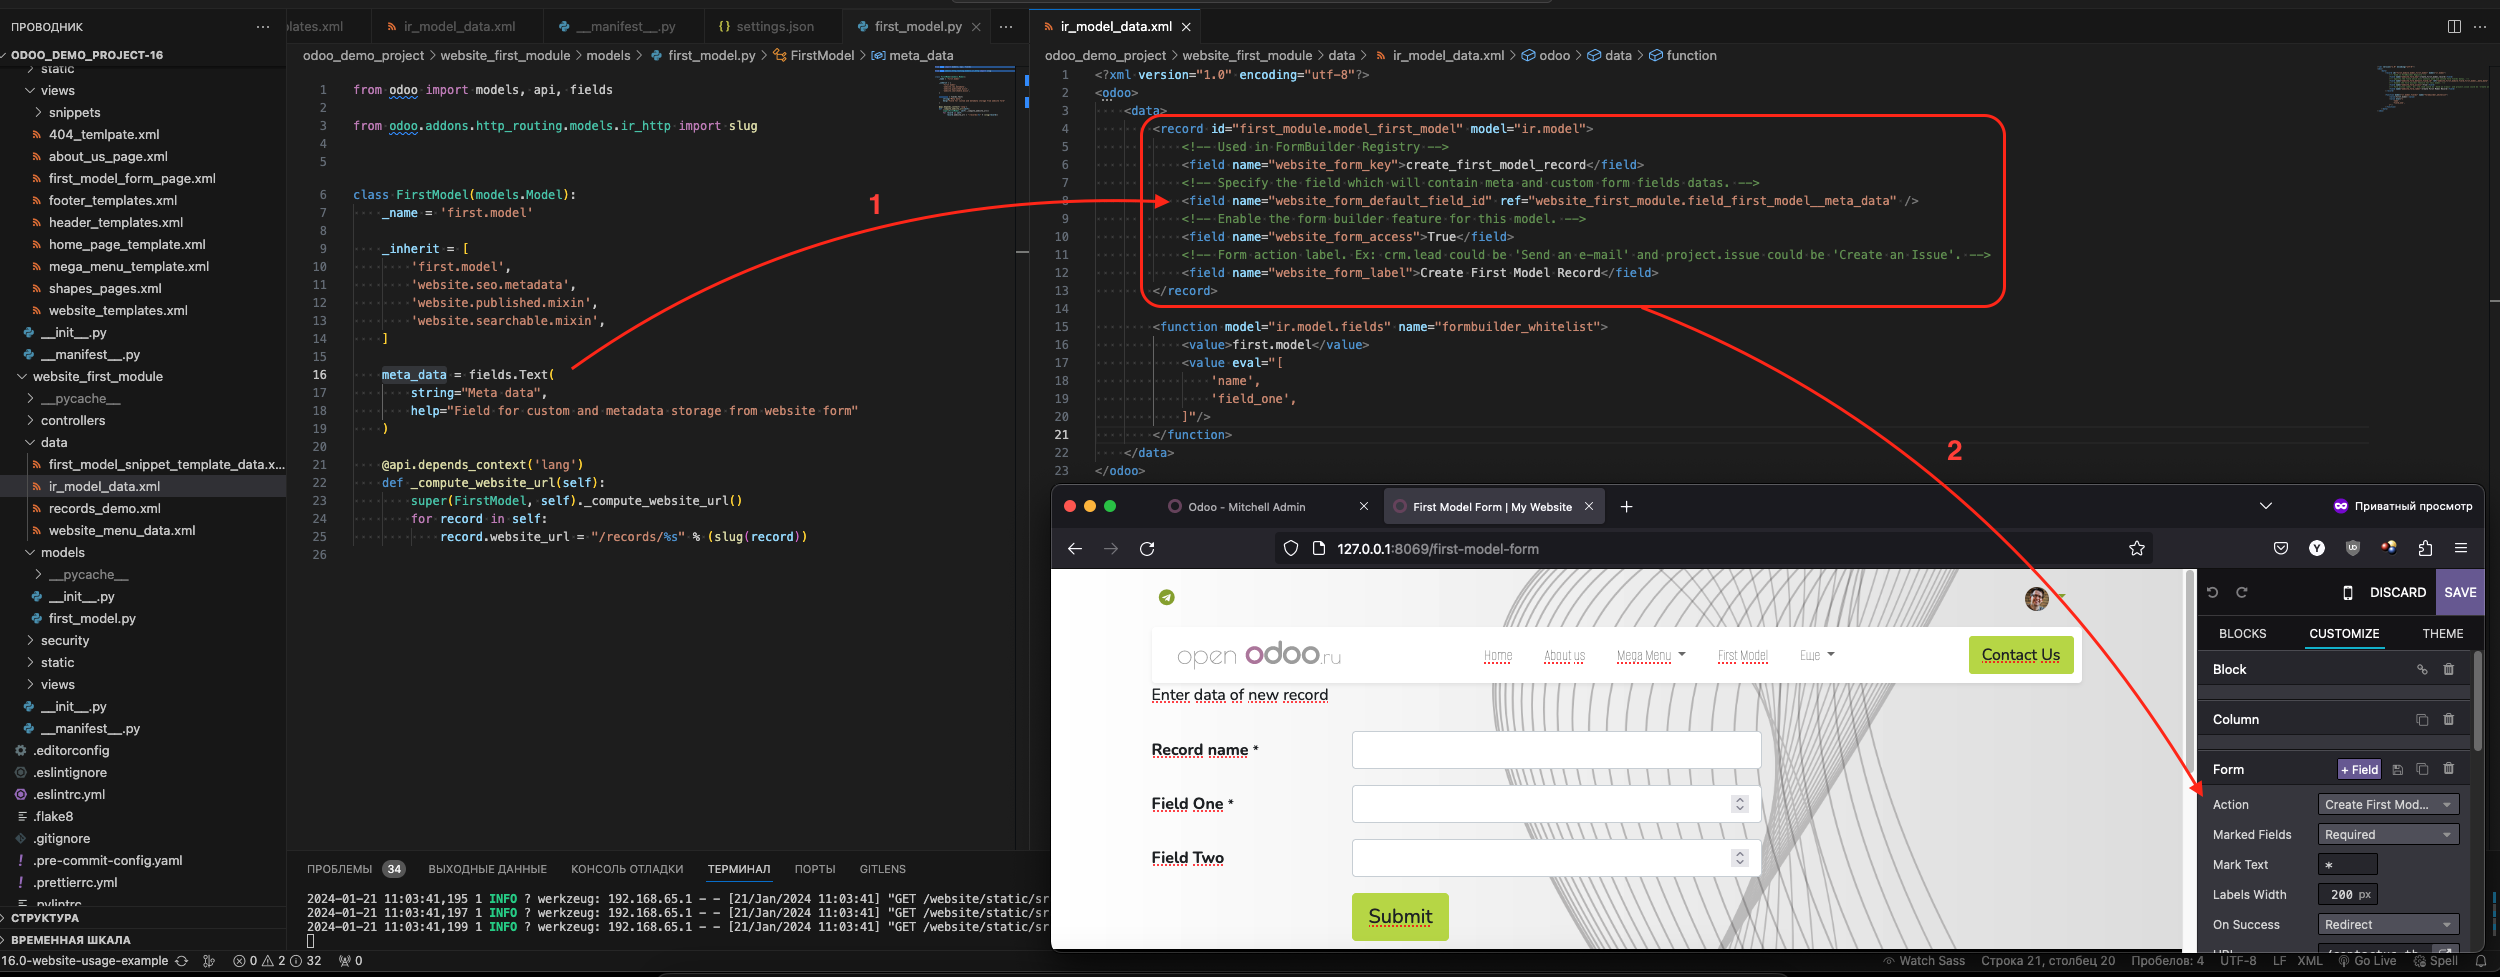Click Contact Us button on website
The width and height of the screenshot is (2500, 977).
(x=2021, y=655)
